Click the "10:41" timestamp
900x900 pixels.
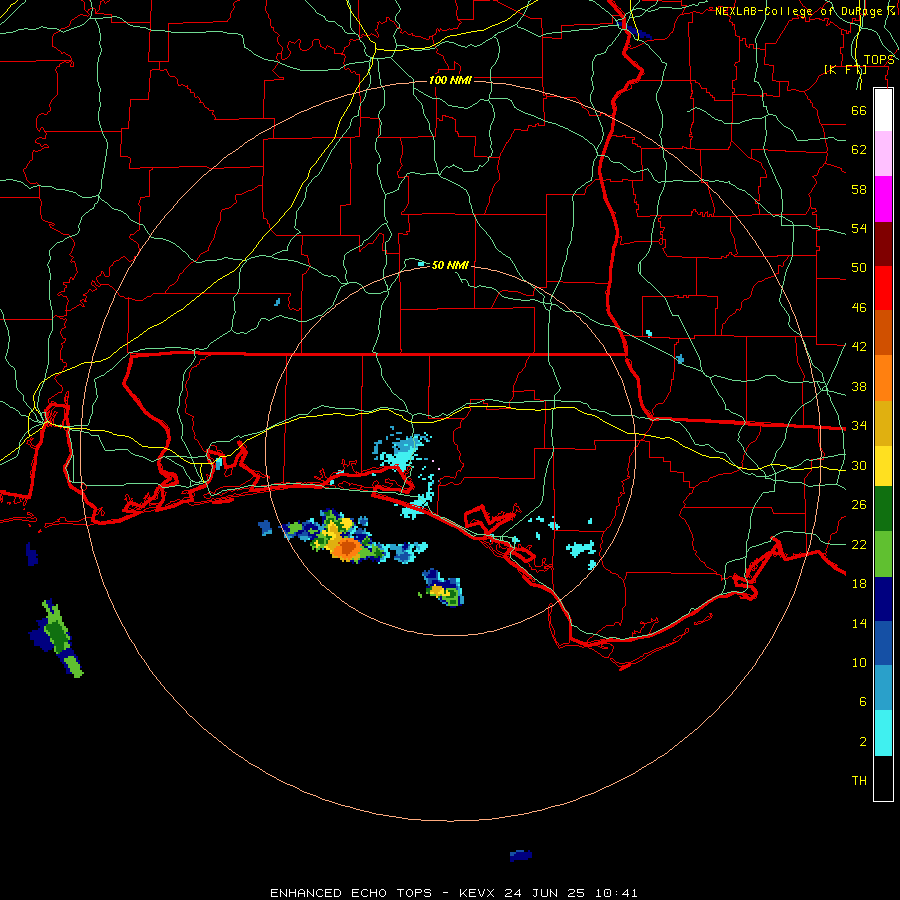pyautogui.click(x=616, y=893)
